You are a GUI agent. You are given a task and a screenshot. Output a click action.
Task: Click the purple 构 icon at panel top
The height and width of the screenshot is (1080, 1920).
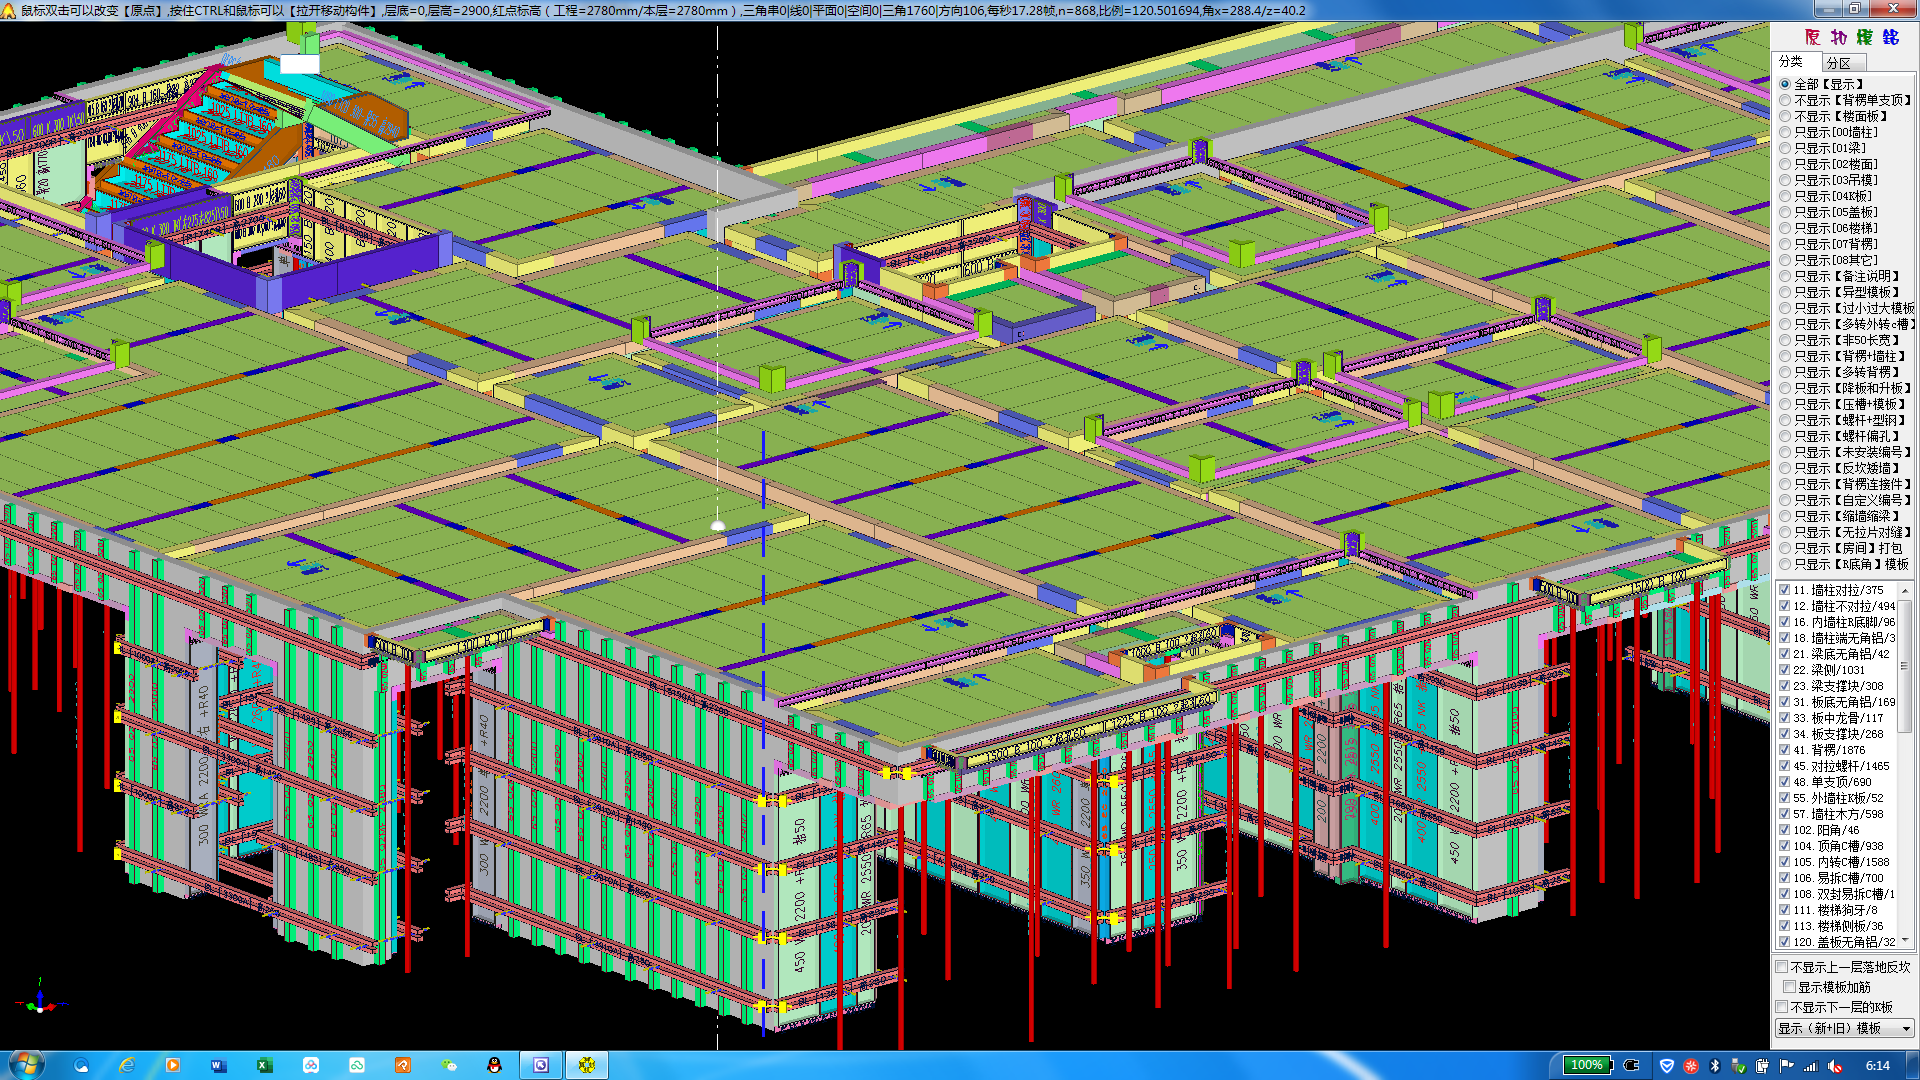(x=1838, y=37)
